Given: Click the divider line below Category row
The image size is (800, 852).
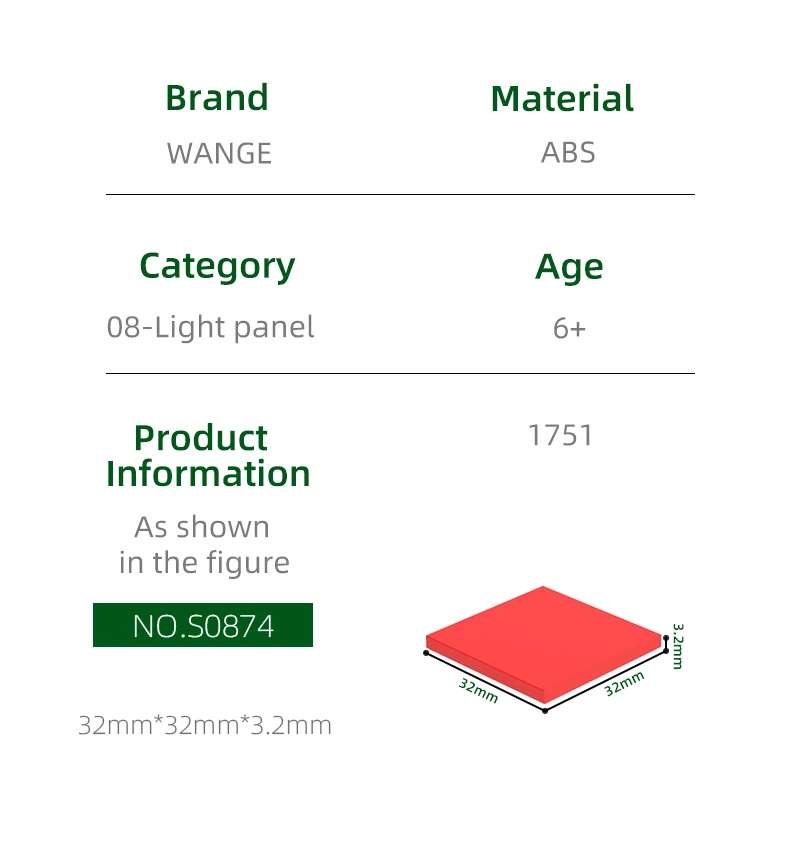Looking at the screenshot, I should coord(400,373).
